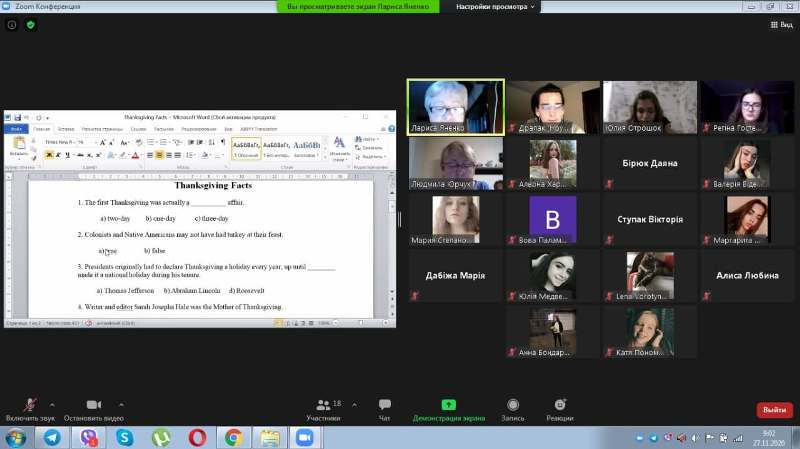This screenshot has width=800, height=449.
Task: Select Дабіжа Марія participant tile
Action: pyautogui.click(x=456, y=276)
